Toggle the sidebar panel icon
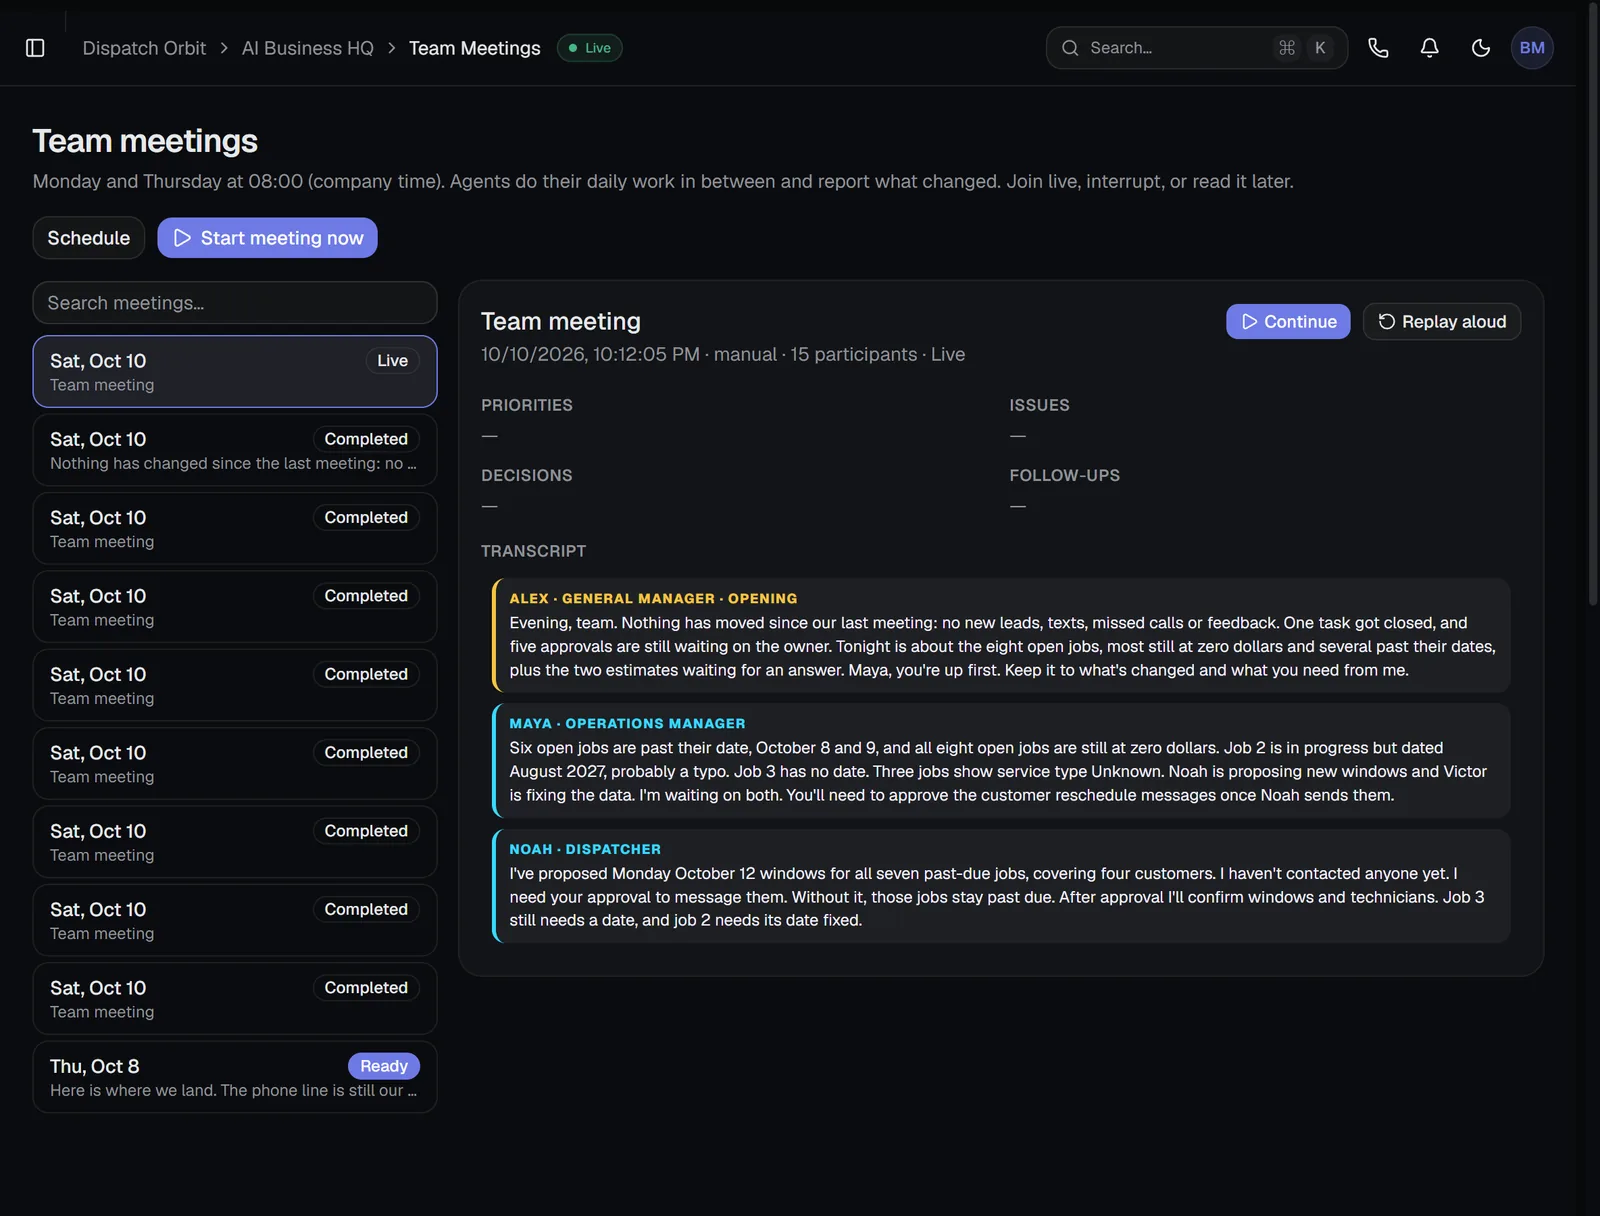The image size is (1600, 1216). [35, 48]
